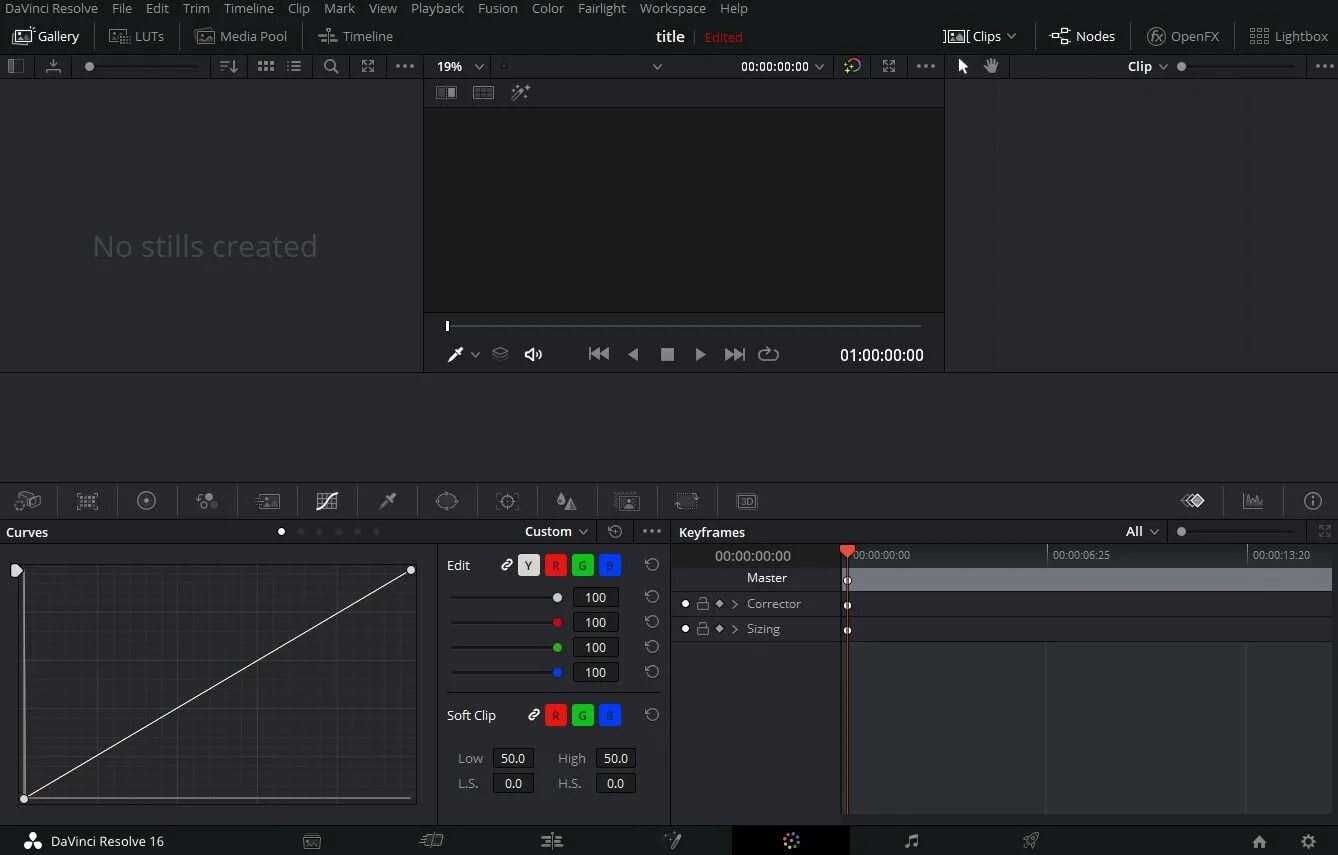Expand the Sizing keyframe track
Image resolution: width=1338 pixels, height=855 pixels.
point(735,629)
